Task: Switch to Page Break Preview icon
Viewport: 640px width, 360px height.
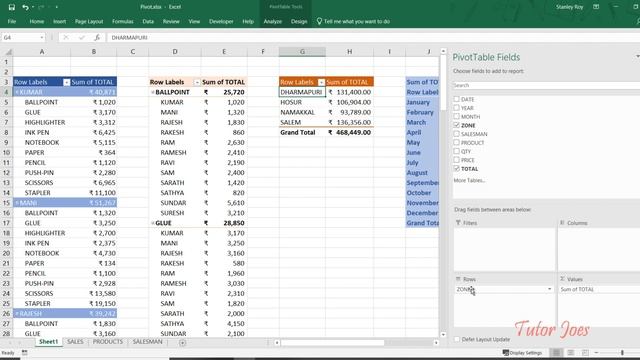Action: (x=585, y=353)
